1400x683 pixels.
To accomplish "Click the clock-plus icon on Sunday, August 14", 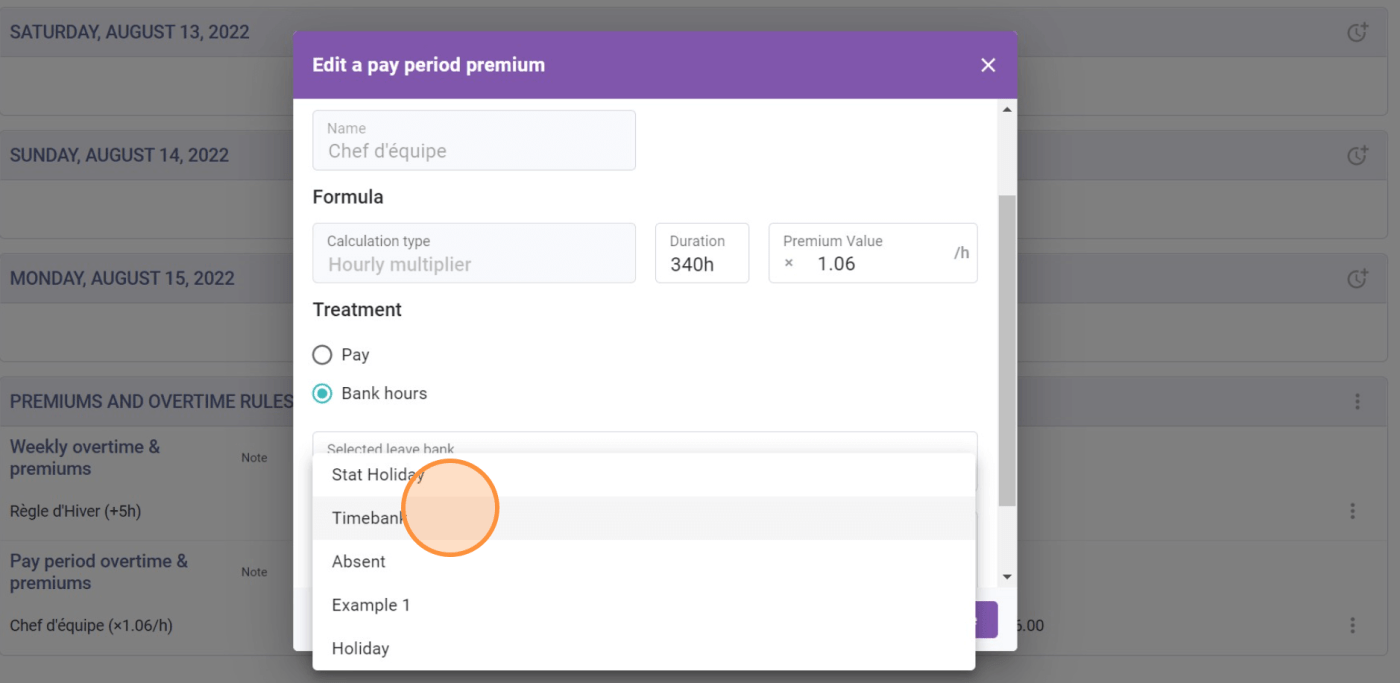I will coord(1357,155).
